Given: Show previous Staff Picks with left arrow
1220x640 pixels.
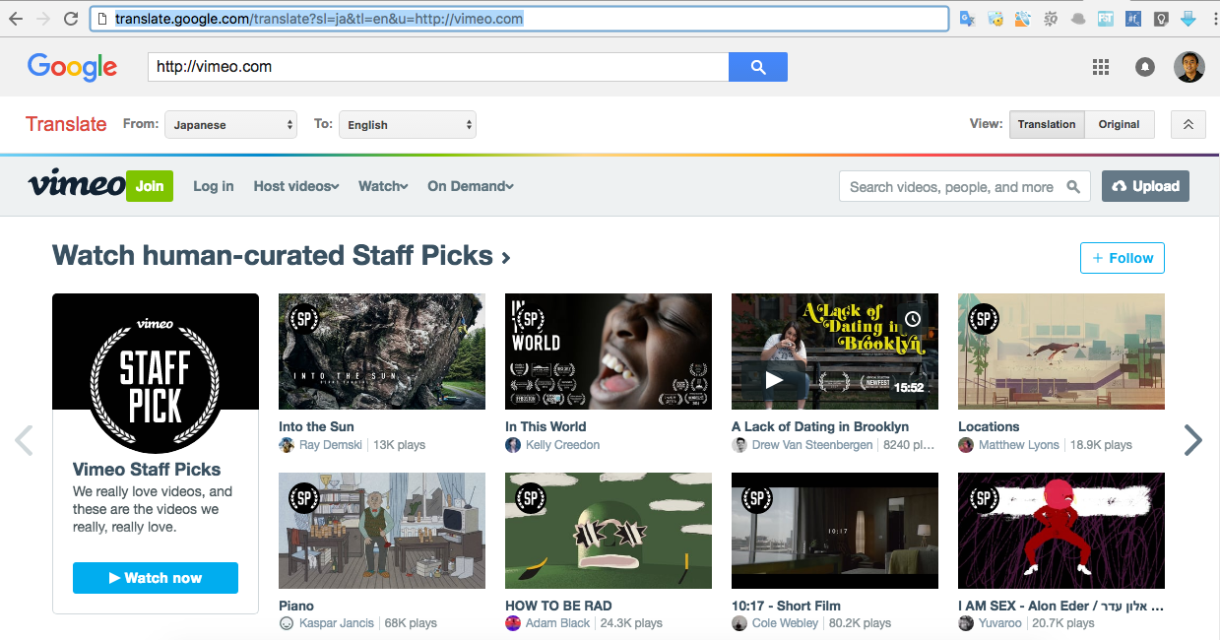Looking at the screenshot, I should tap(24, 440).
